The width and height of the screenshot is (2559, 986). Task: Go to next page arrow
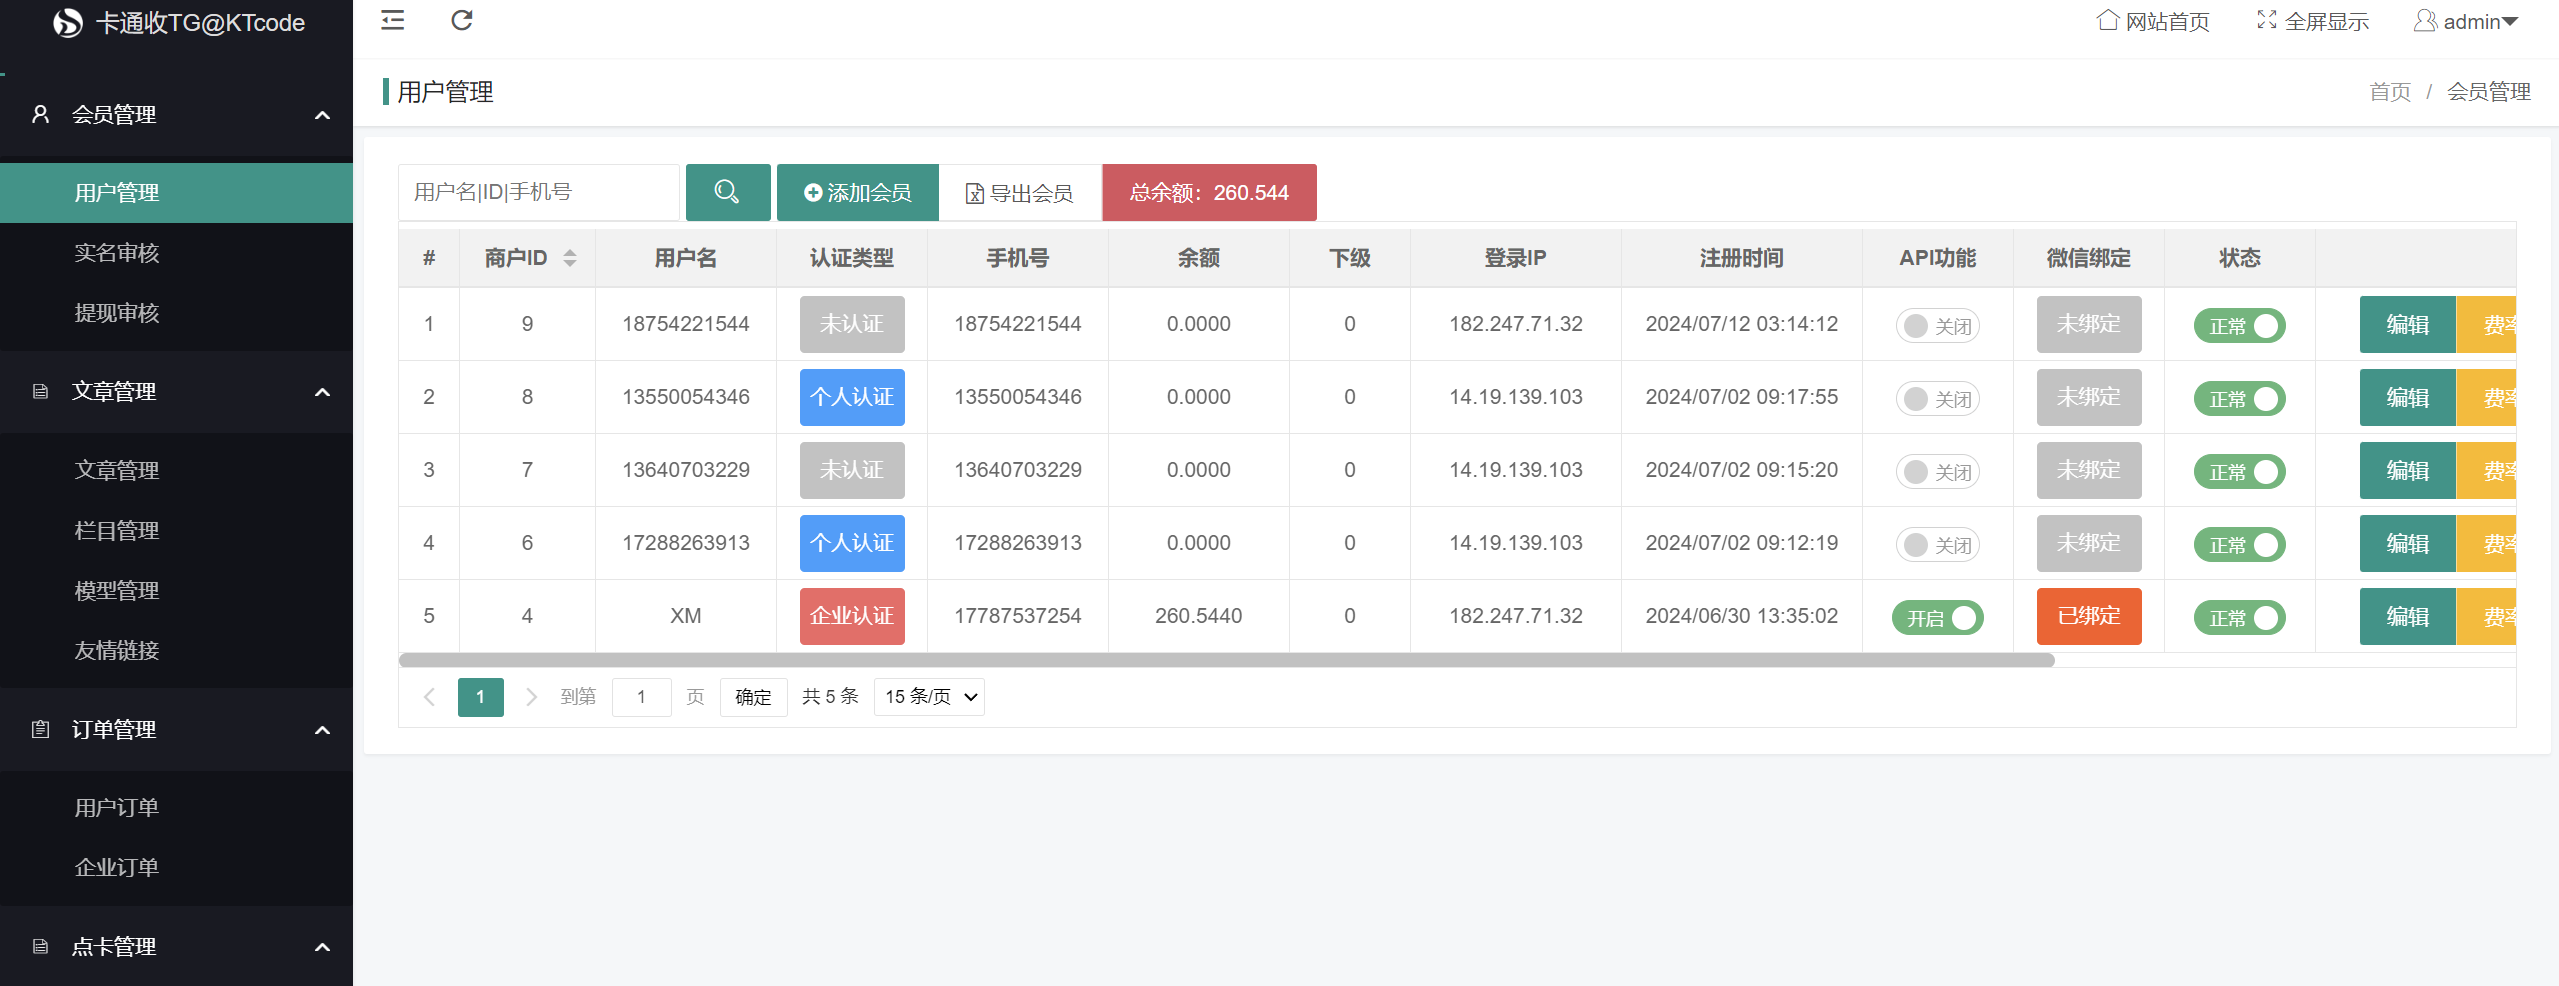point(531,697)
